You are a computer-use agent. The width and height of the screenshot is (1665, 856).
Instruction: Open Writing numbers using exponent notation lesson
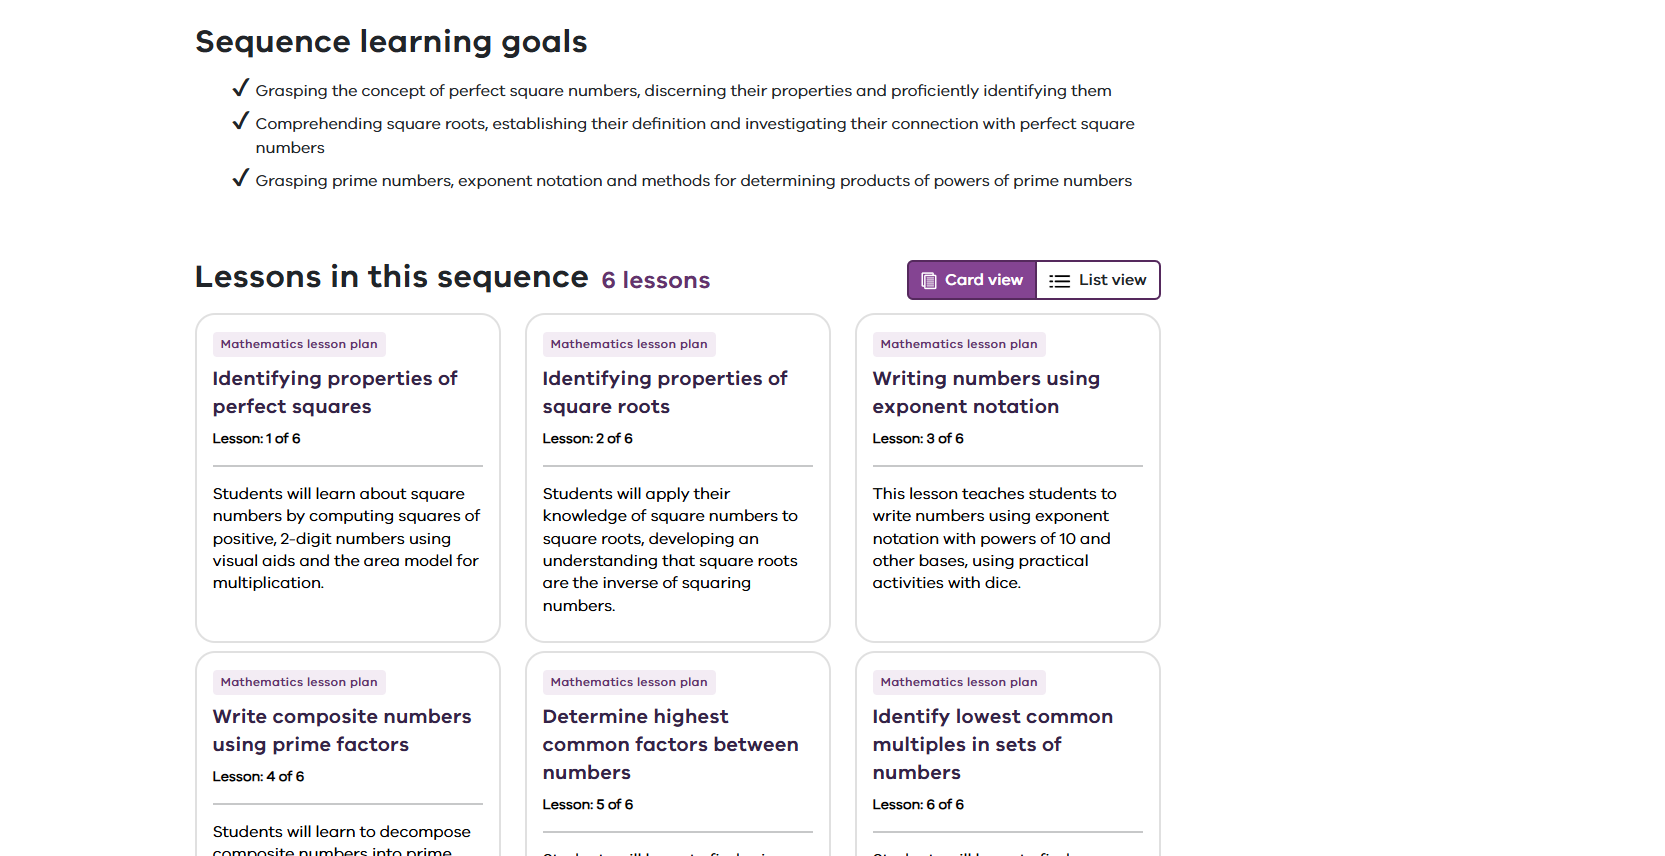coord(985,392)
